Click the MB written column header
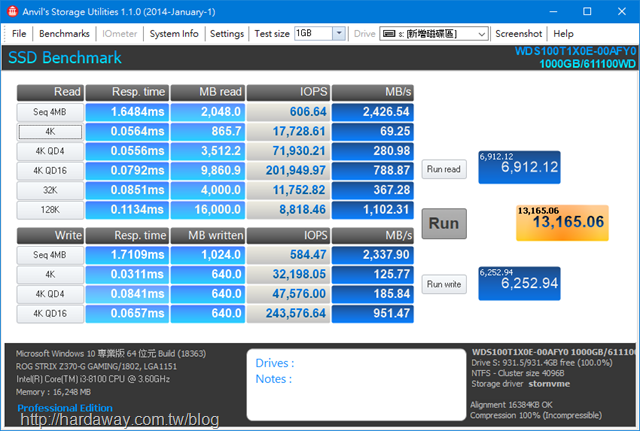 (208, 235)
